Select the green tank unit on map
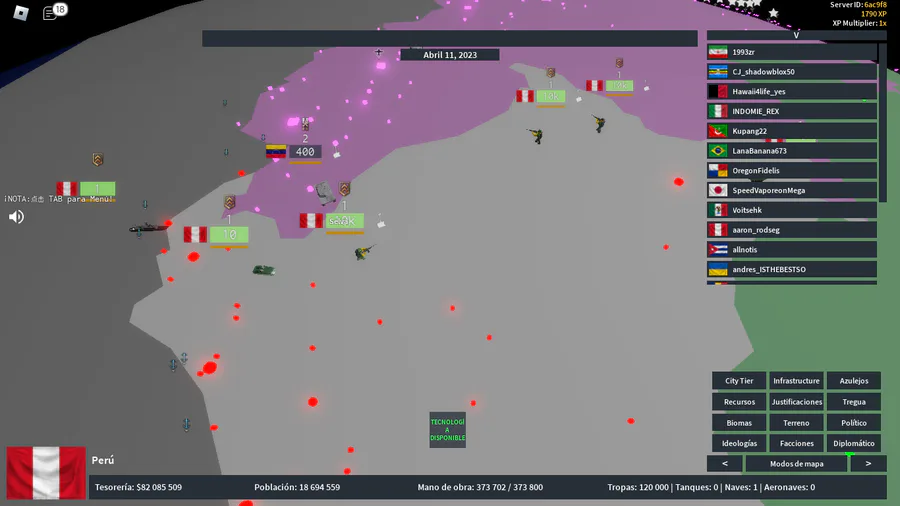 (x=263, y=270)
